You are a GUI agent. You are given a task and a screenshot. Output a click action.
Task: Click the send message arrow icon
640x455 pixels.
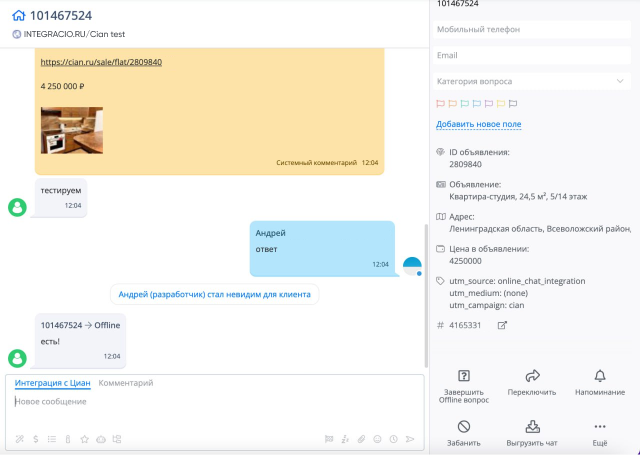(409, 439)
